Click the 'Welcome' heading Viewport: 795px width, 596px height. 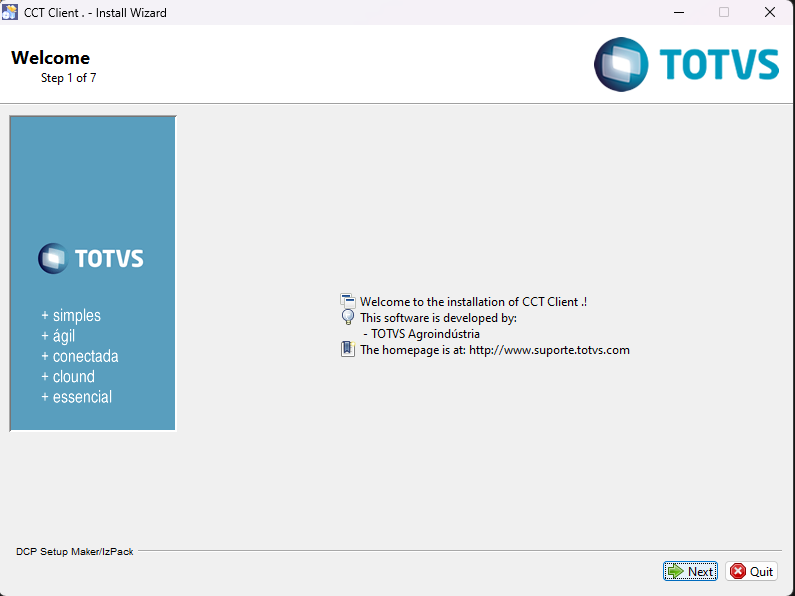coord(51,58)
